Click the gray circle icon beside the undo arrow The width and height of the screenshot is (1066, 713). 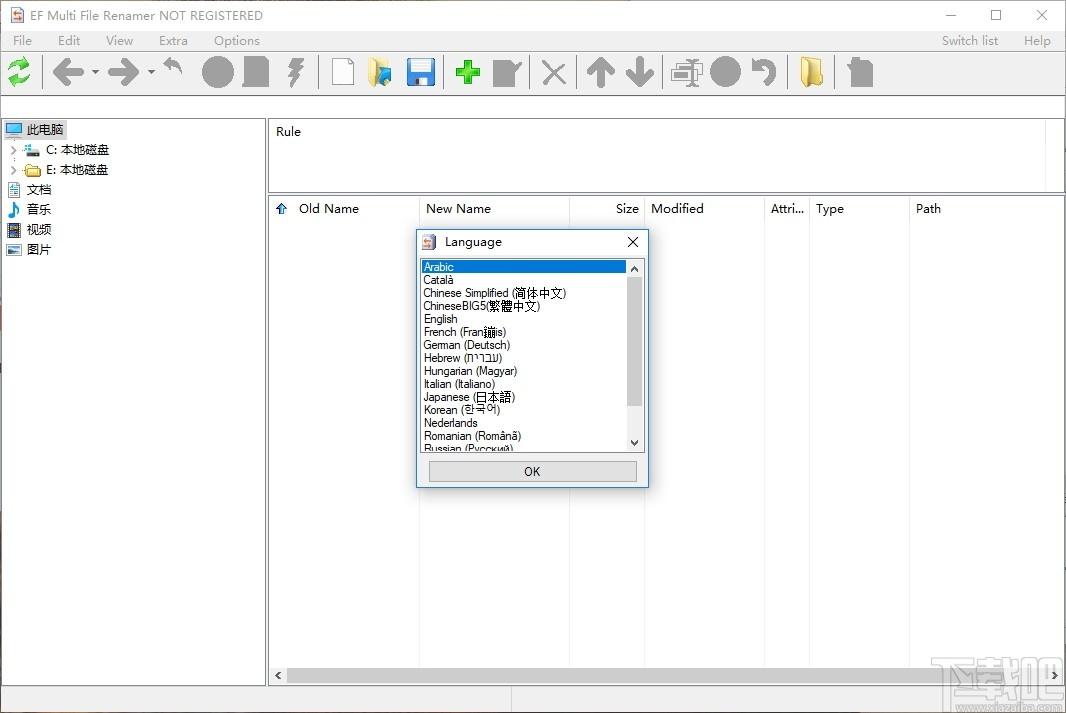click(x=725, y=72)
